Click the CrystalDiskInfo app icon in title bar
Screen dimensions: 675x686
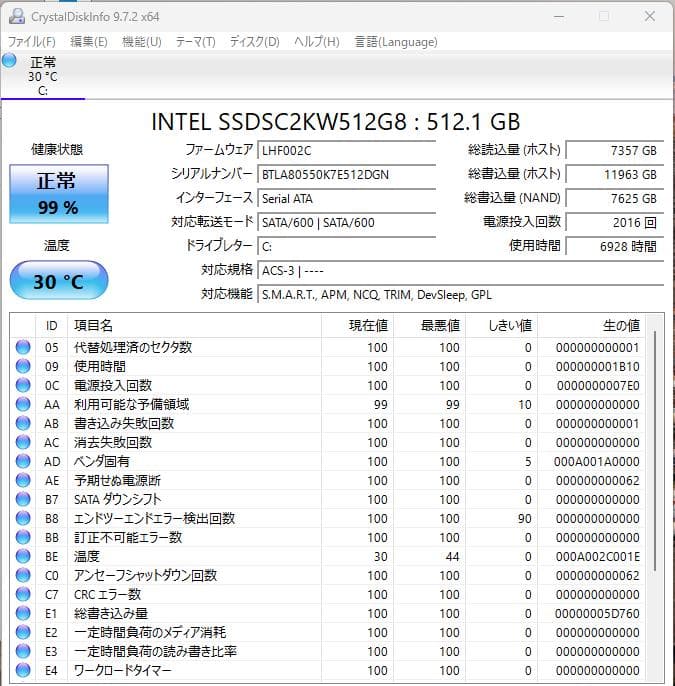click(17, 16)
